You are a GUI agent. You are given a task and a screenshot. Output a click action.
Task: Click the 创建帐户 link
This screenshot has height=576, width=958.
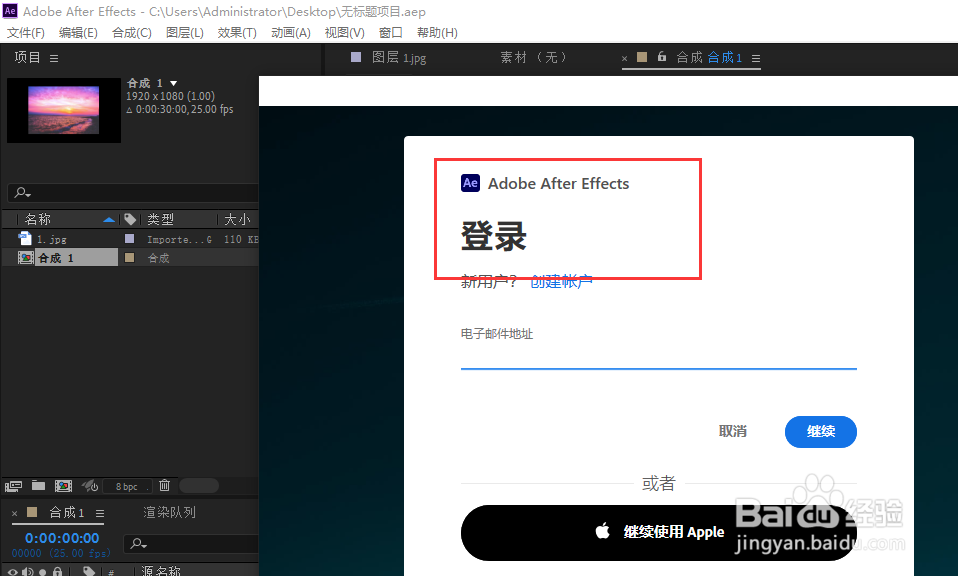[x=561, y=282]
